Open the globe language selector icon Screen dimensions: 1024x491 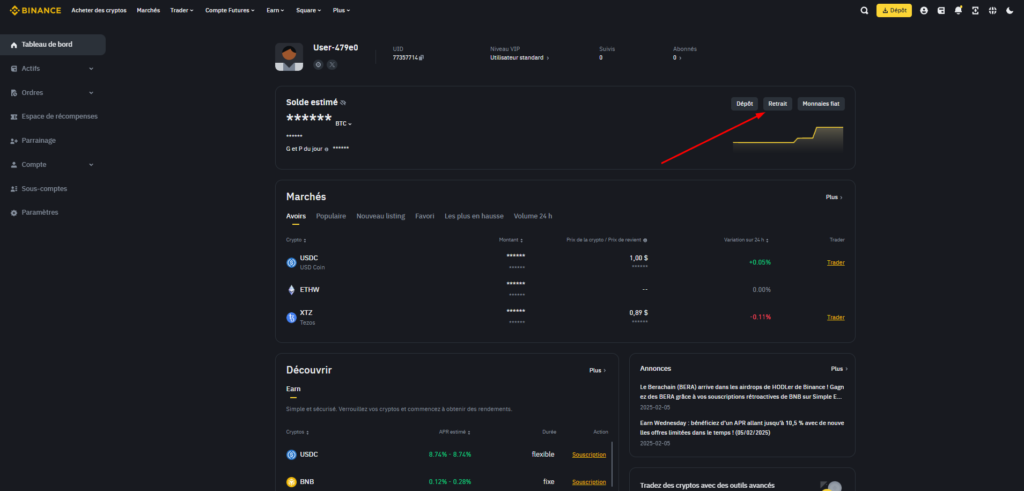(992, 10)
